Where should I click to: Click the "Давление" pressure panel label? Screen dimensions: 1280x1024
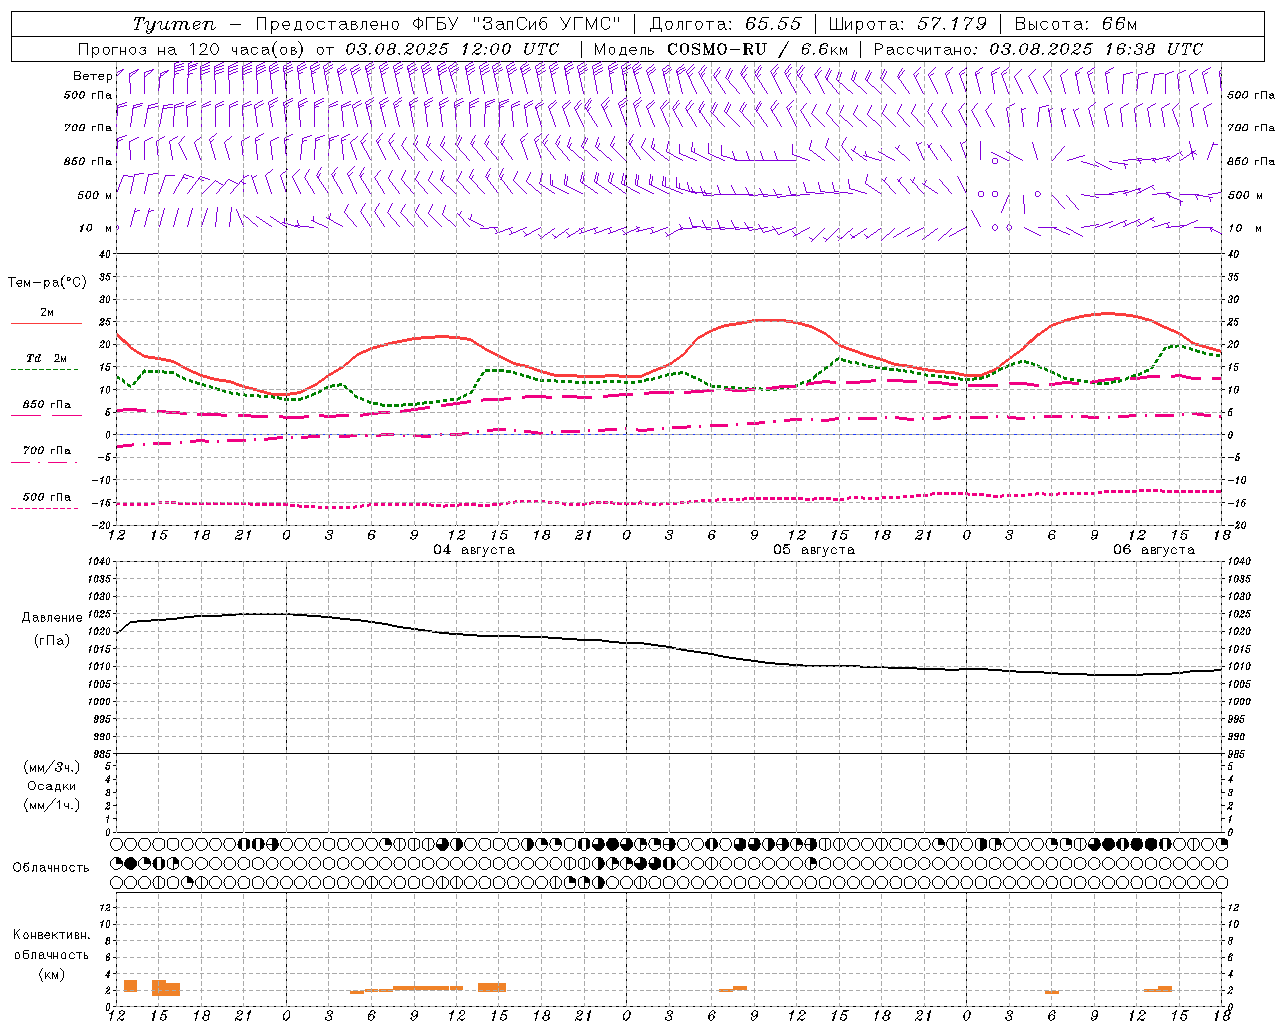(x=52, y=618)
